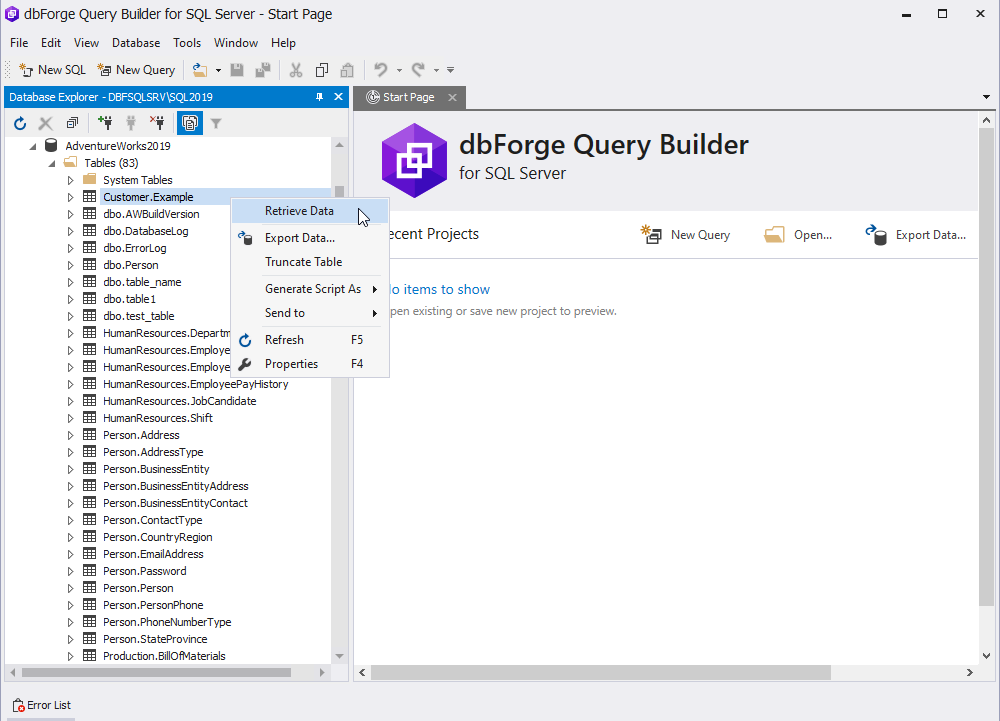Open the Error List panel tab

(41, 705)
